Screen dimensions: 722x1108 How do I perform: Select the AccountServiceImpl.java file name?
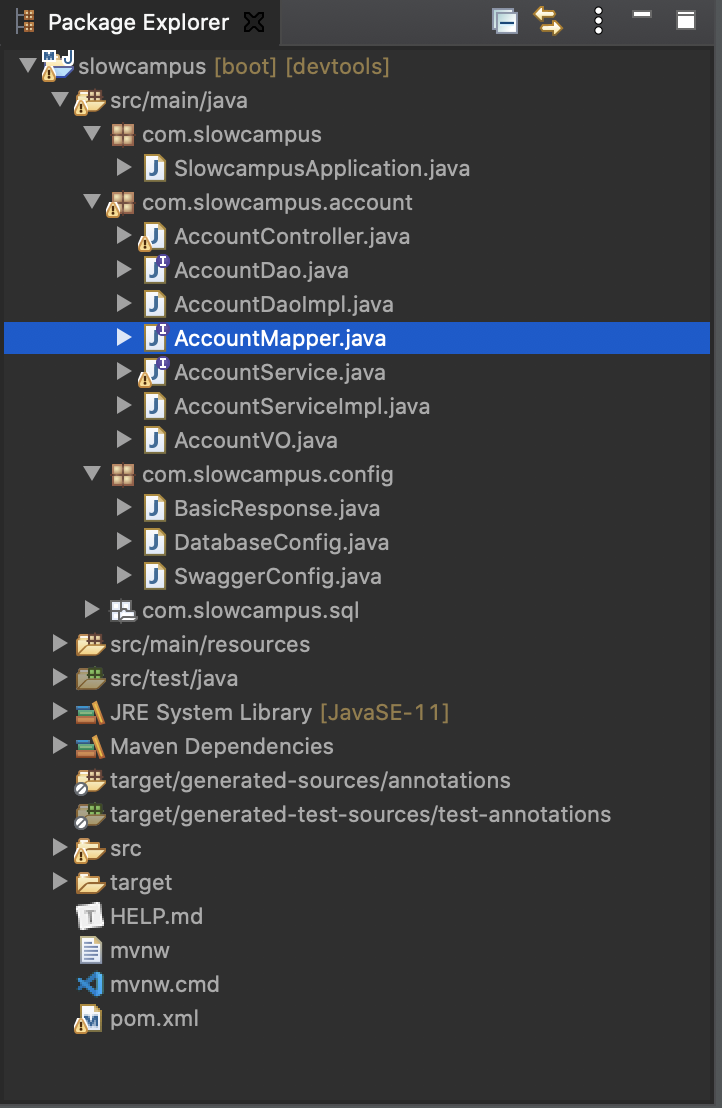(302, 406)
